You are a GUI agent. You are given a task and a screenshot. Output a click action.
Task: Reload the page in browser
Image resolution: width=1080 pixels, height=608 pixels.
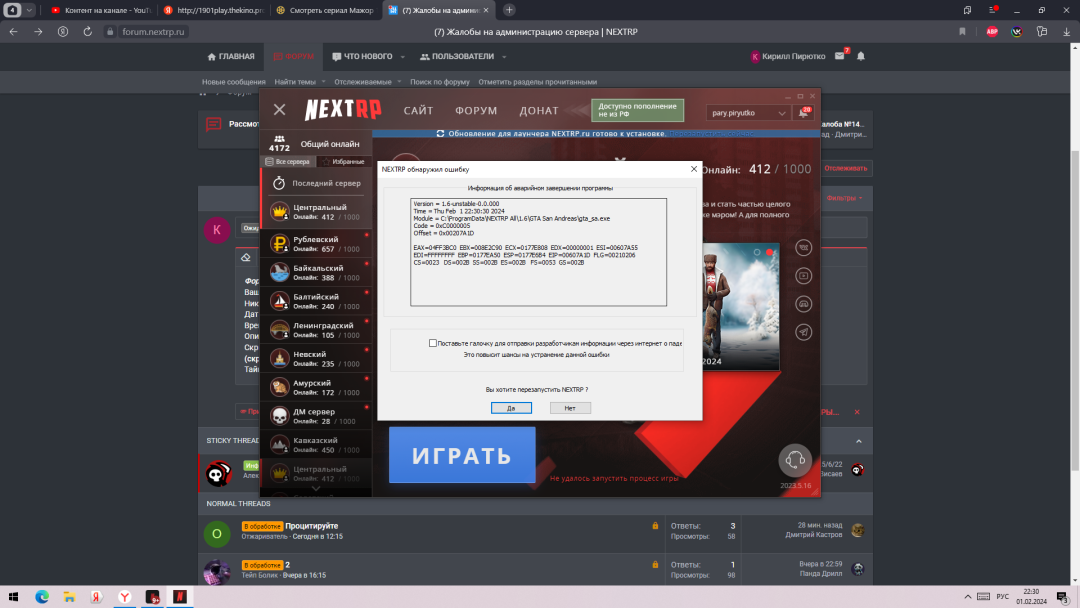87,32
